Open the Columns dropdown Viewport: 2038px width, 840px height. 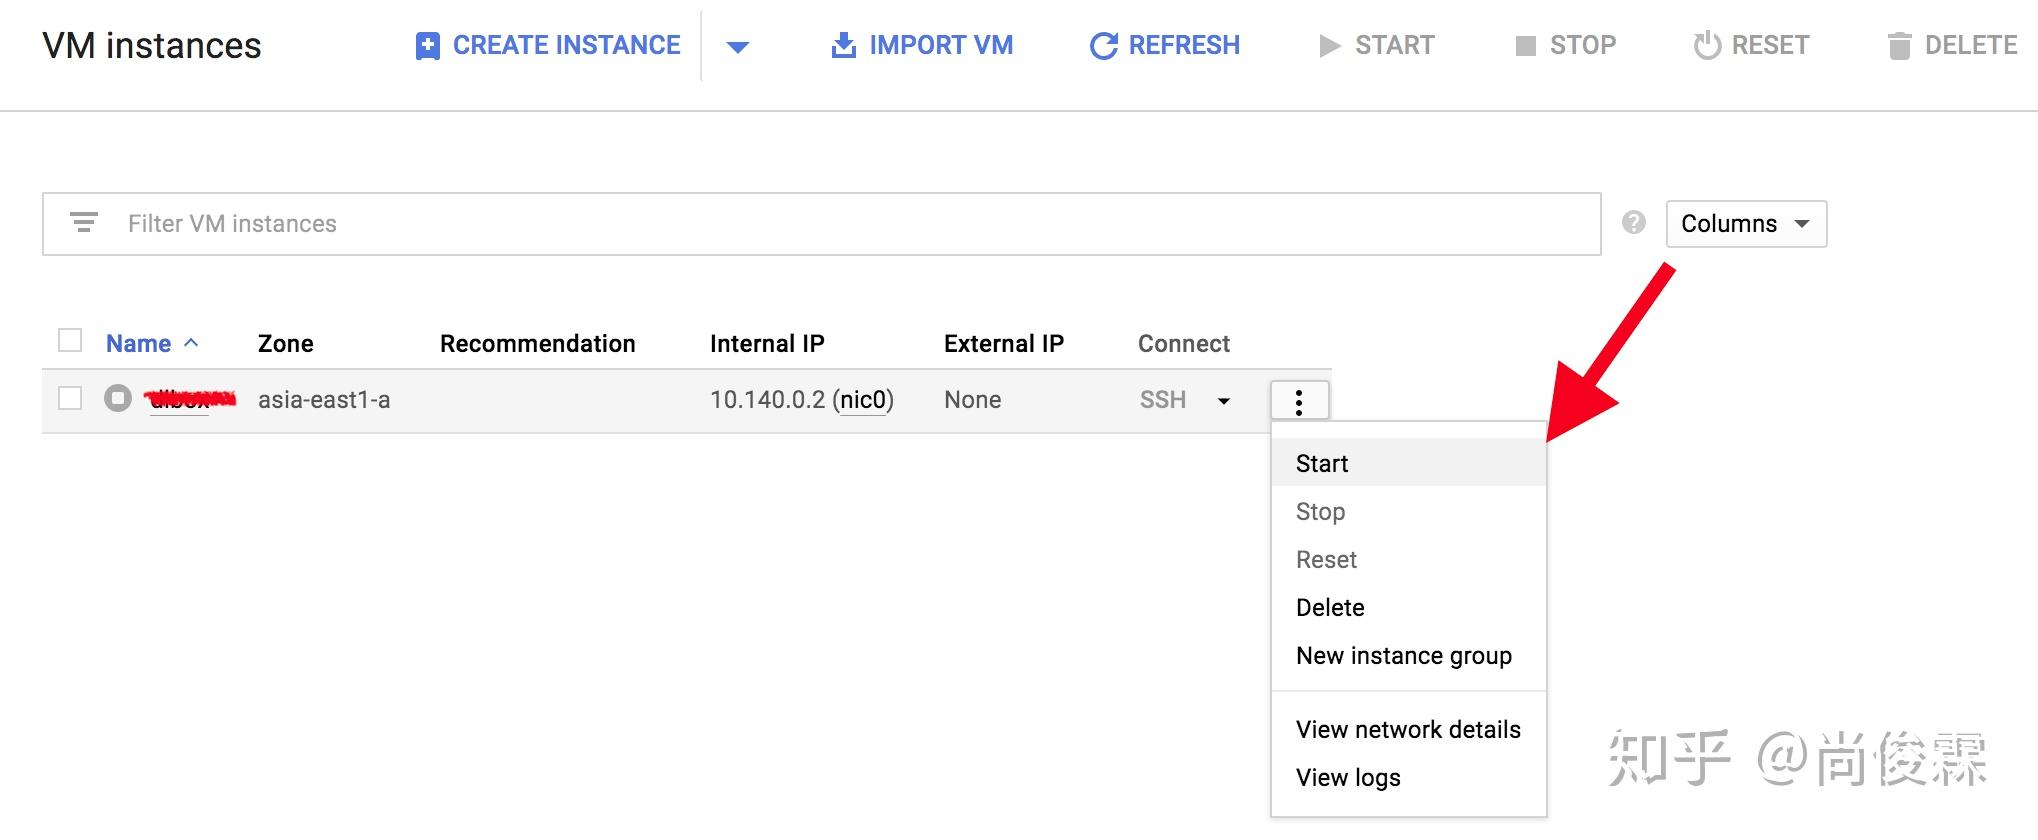(x=1746, y=224)
